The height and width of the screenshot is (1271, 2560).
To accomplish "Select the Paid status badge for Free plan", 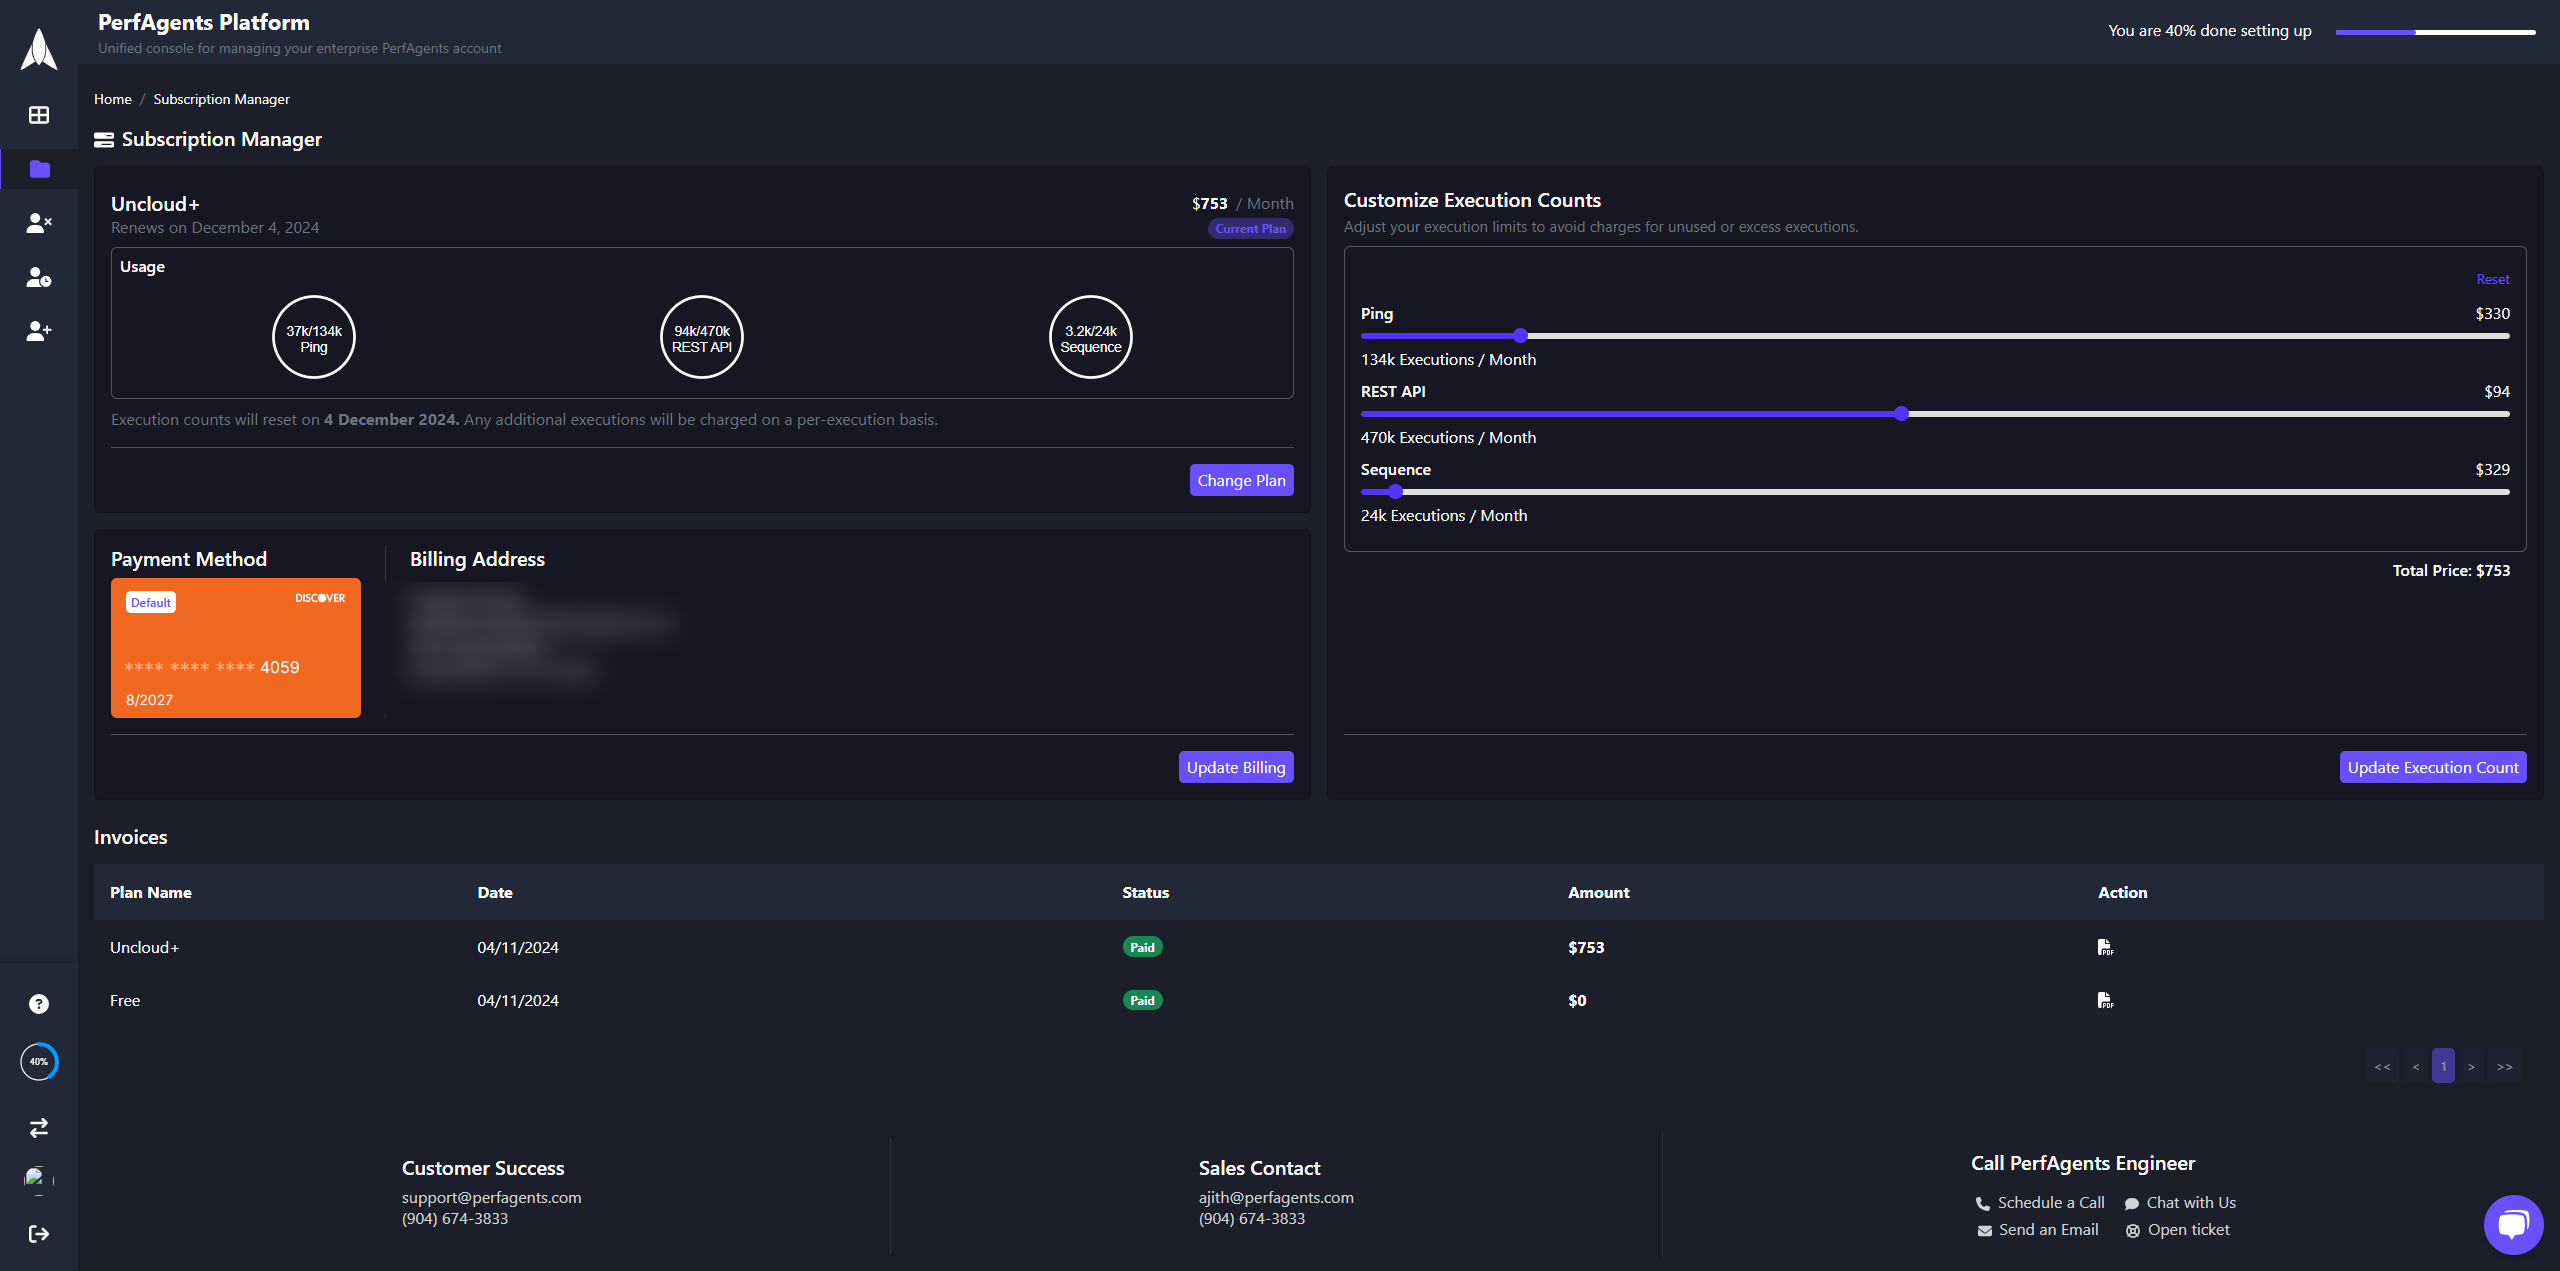I will (x=1142, y=999).
